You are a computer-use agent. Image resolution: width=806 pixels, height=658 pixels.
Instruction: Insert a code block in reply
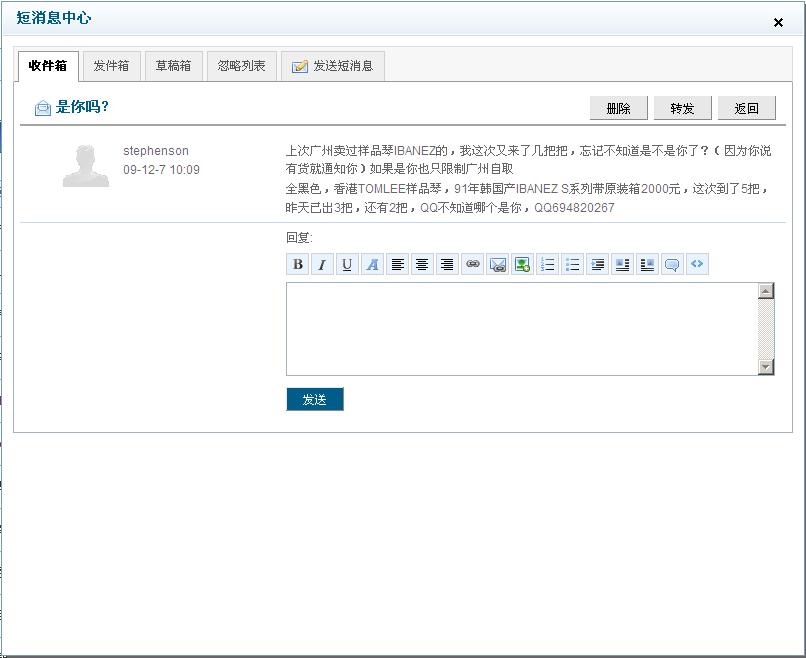tap(697, 265)
